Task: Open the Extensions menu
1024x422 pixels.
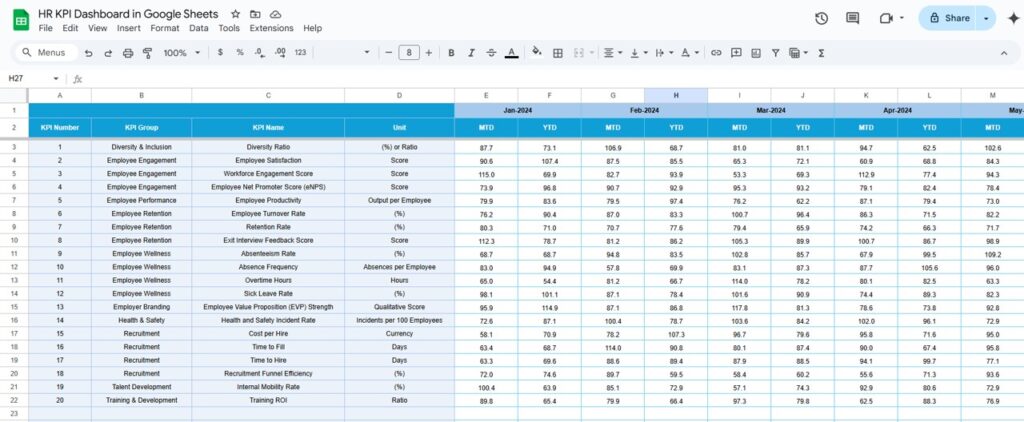Action: click(x=271, y=28)
